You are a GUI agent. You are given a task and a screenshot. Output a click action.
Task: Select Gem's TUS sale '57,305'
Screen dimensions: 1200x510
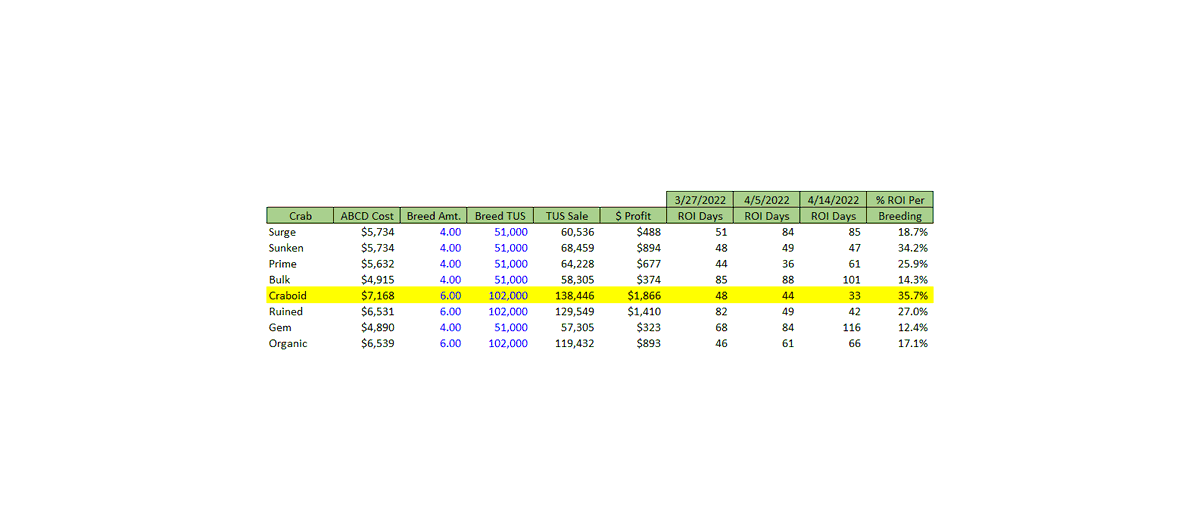pos(577,328)
